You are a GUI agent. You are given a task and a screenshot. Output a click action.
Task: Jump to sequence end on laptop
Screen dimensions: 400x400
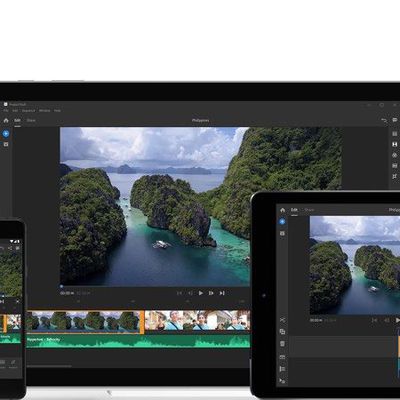point(222,293)
